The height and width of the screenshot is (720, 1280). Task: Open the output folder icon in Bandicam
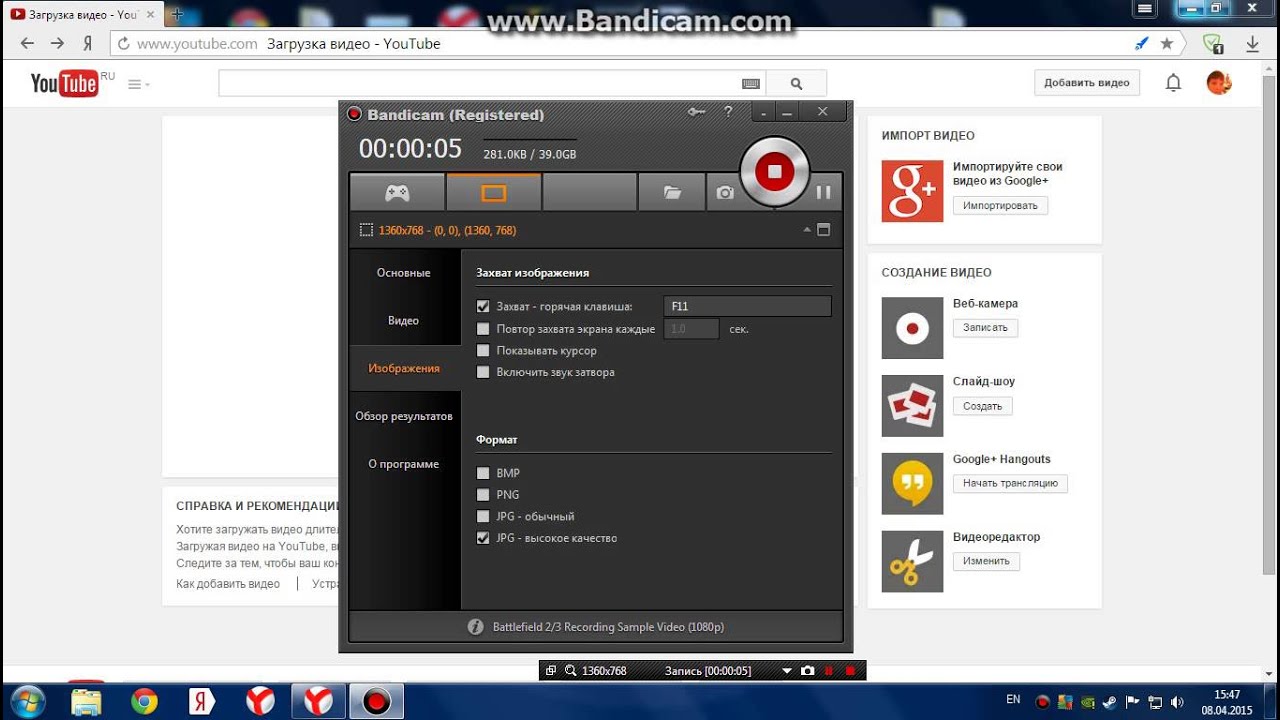click(x=672, y=193)
